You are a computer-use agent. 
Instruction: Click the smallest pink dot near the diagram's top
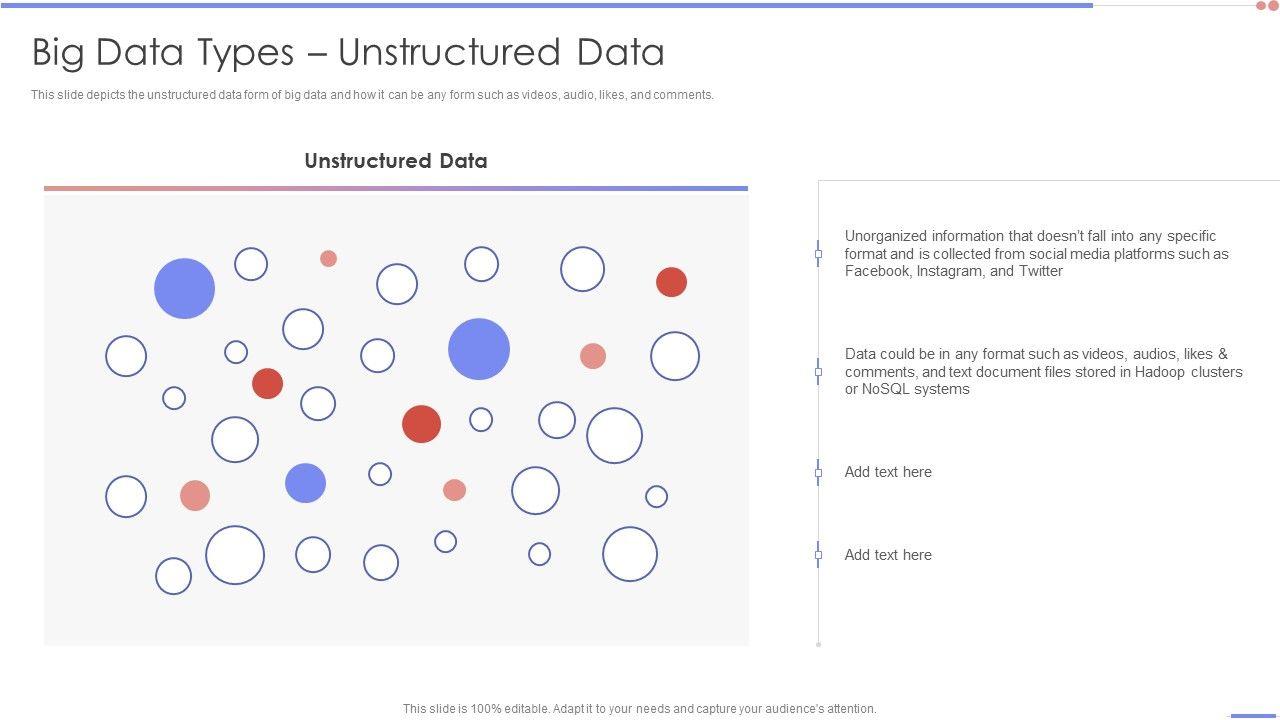coord(328,258)
